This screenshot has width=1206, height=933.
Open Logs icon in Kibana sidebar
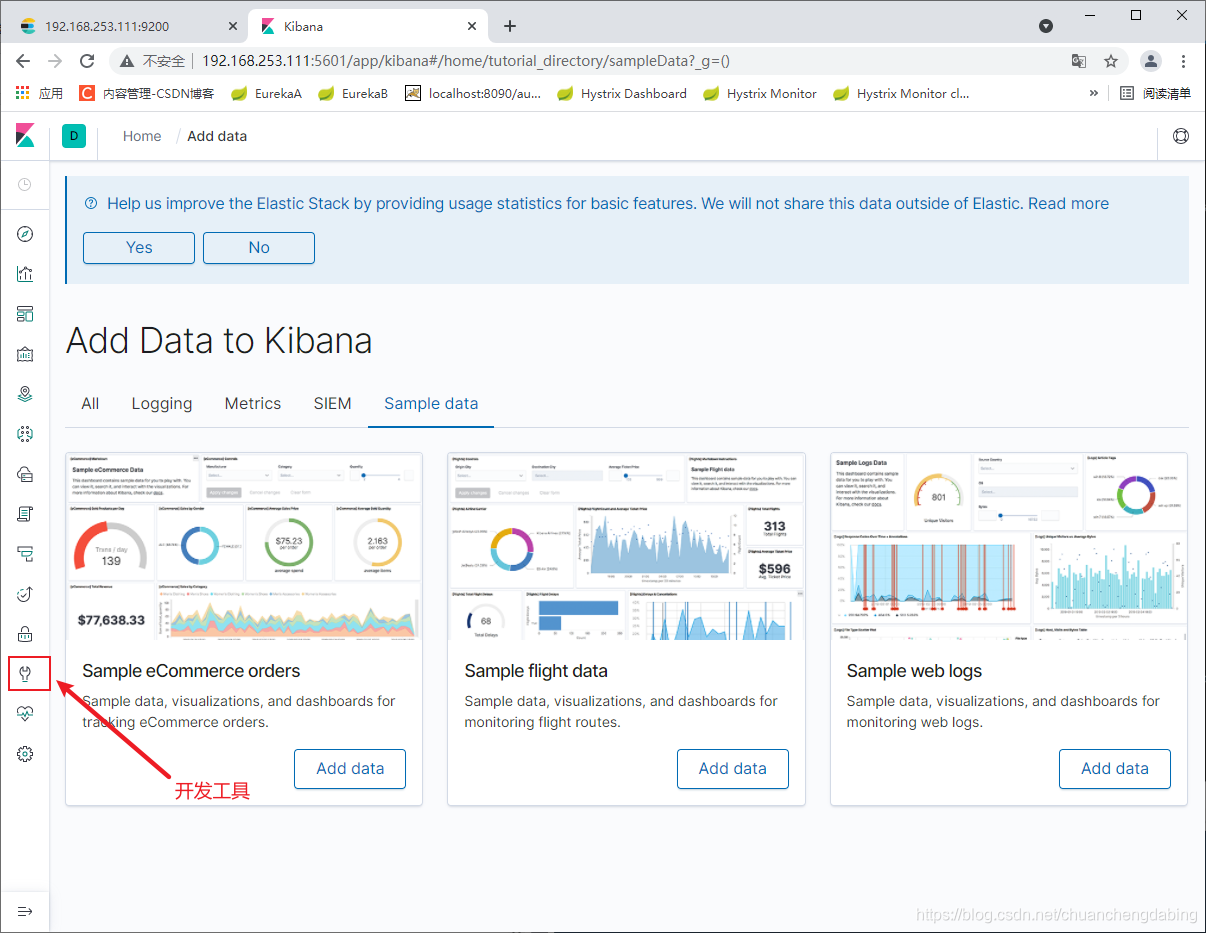click(25, 514)
